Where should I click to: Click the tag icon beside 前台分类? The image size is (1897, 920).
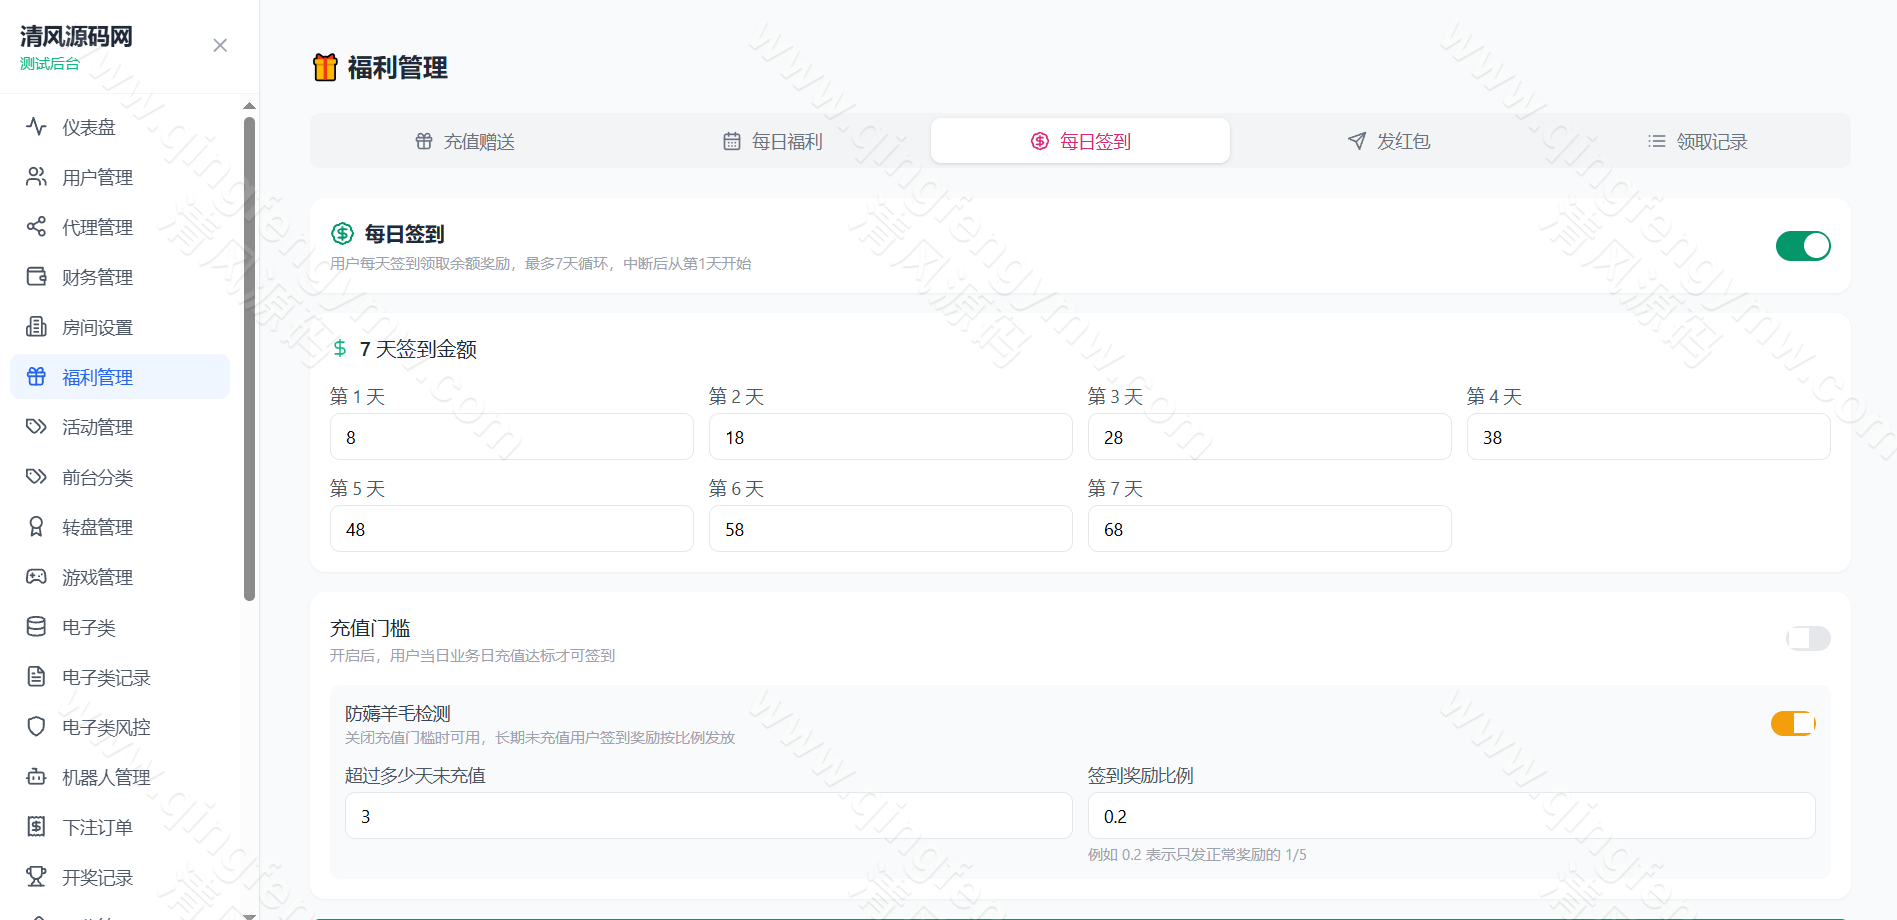[36, 477]
